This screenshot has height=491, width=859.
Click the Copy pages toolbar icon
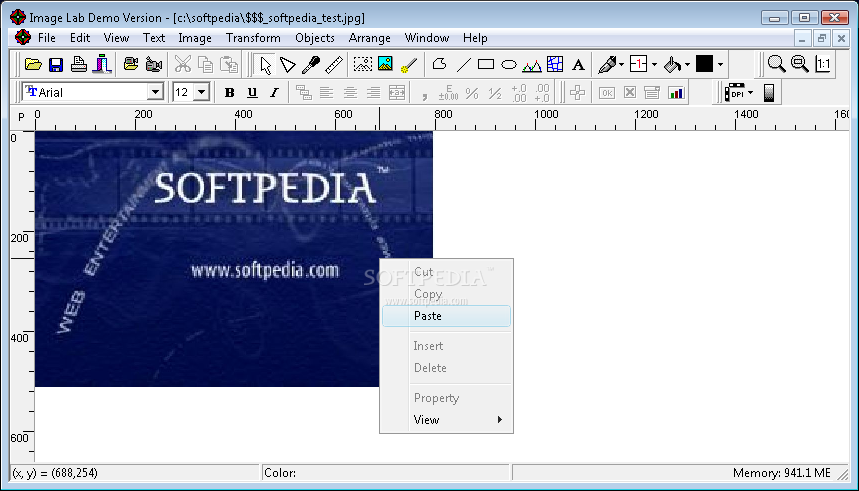click(x=205, y=65)
